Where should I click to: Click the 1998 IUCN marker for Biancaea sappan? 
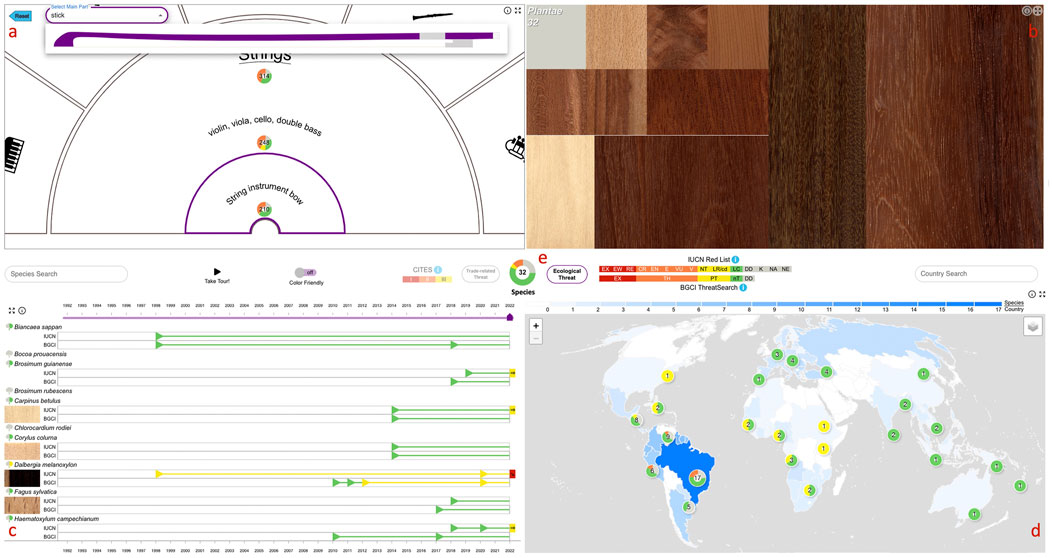(x=159, y=336)
